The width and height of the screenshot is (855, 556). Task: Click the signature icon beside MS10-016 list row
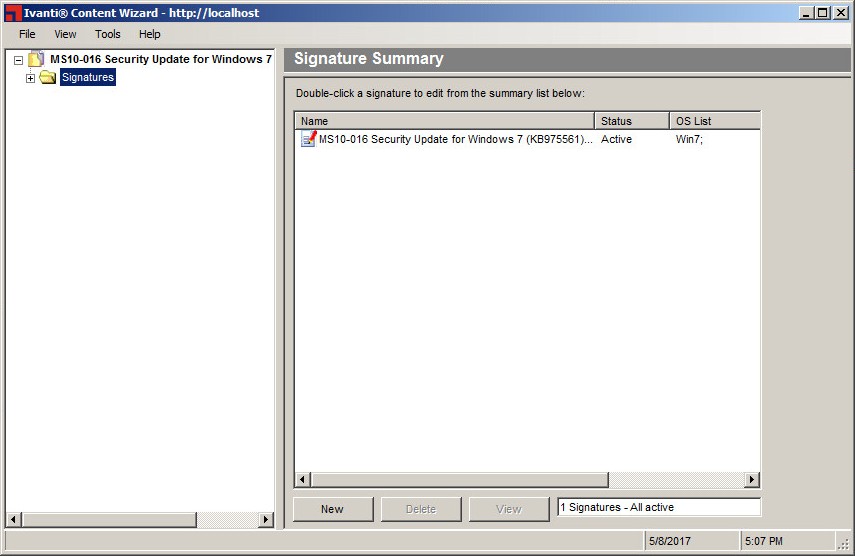tap(309, 139)
